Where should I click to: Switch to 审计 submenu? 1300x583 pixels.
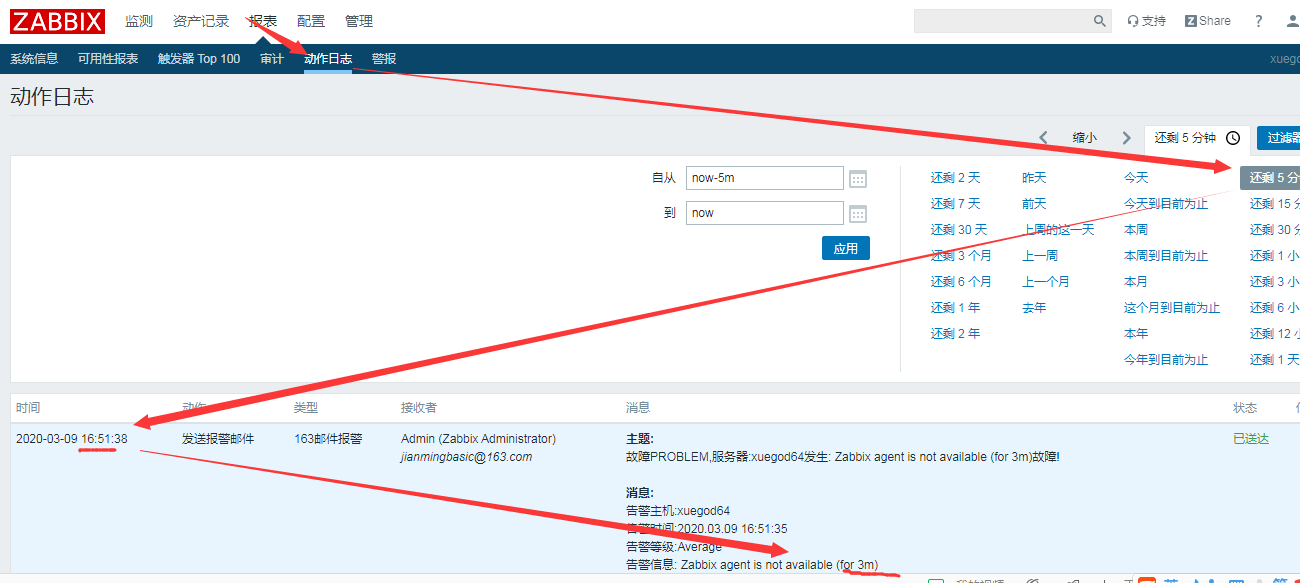coord(272,59)
